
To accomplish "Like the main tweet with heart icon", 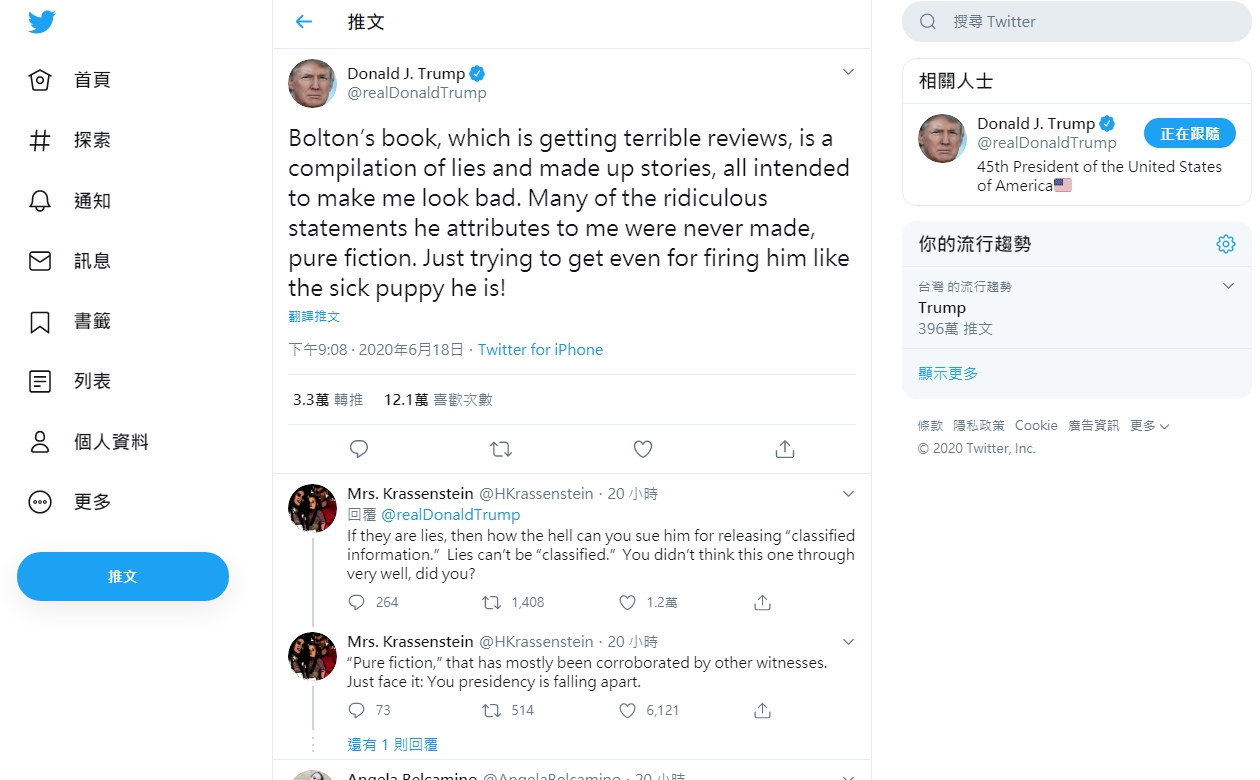I will [x=643, y=449].
